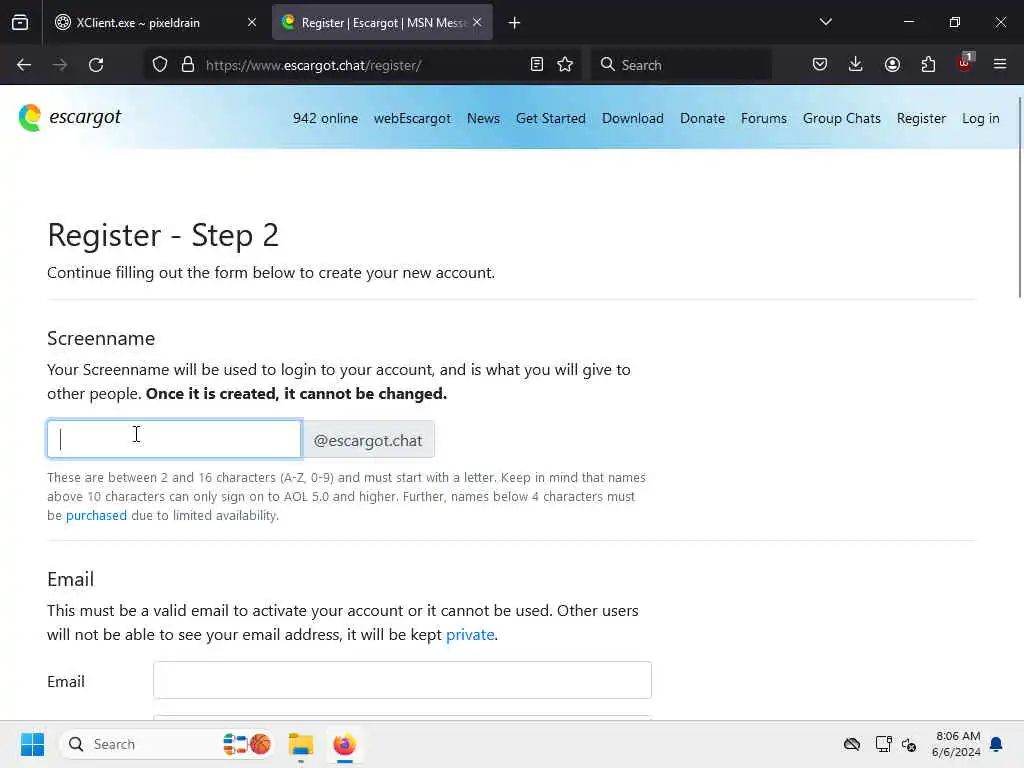Open File Explorer from the taskbar

[x=301, y=744]
